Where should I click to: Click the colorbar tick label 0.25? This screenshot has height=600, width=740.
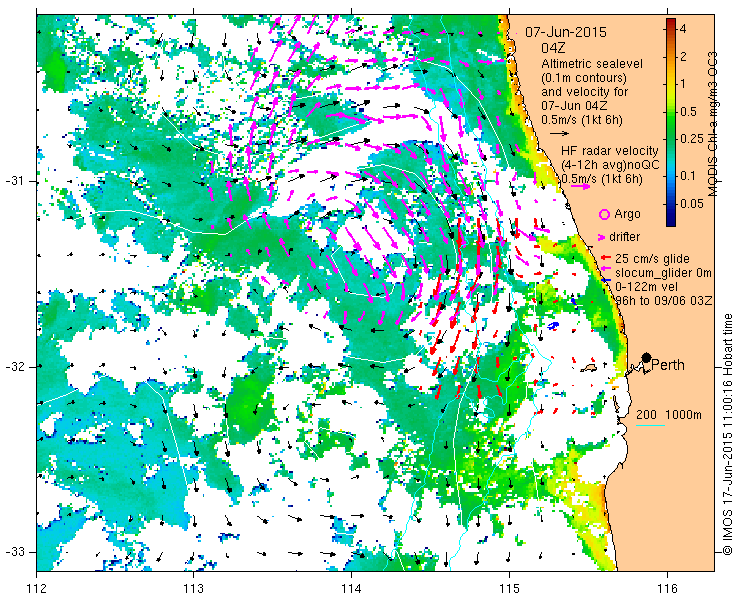[691, 138]
